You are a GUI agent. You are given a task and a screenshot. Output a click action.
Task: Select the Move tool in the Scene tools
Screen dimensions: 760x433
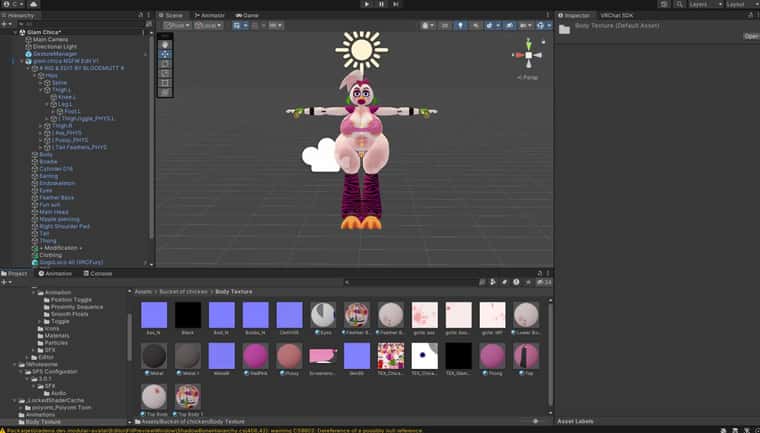pyautogui.click(x=165, y=54)
